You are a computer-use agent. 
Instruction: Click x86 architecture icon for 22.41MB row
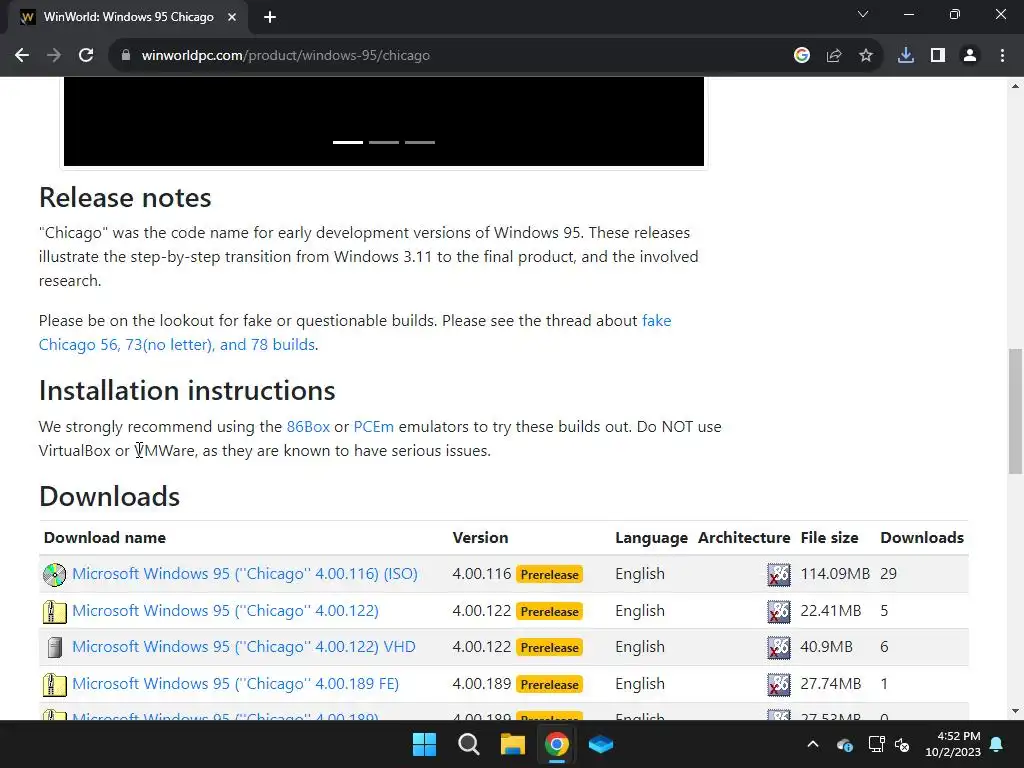pos(778,612)
